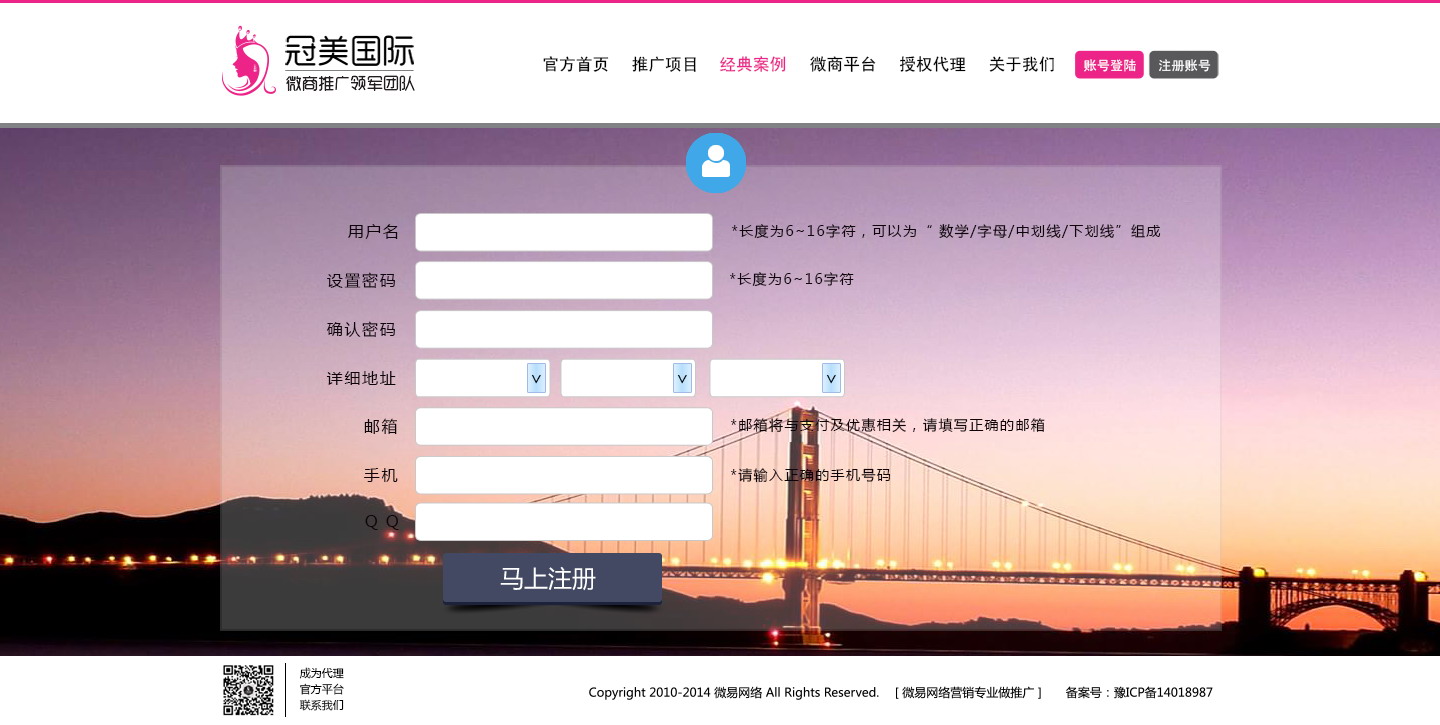The height and width of the screenshot is (725, 1440).
Task: Open the 推广项目 menu item
Action: point(665,65)
